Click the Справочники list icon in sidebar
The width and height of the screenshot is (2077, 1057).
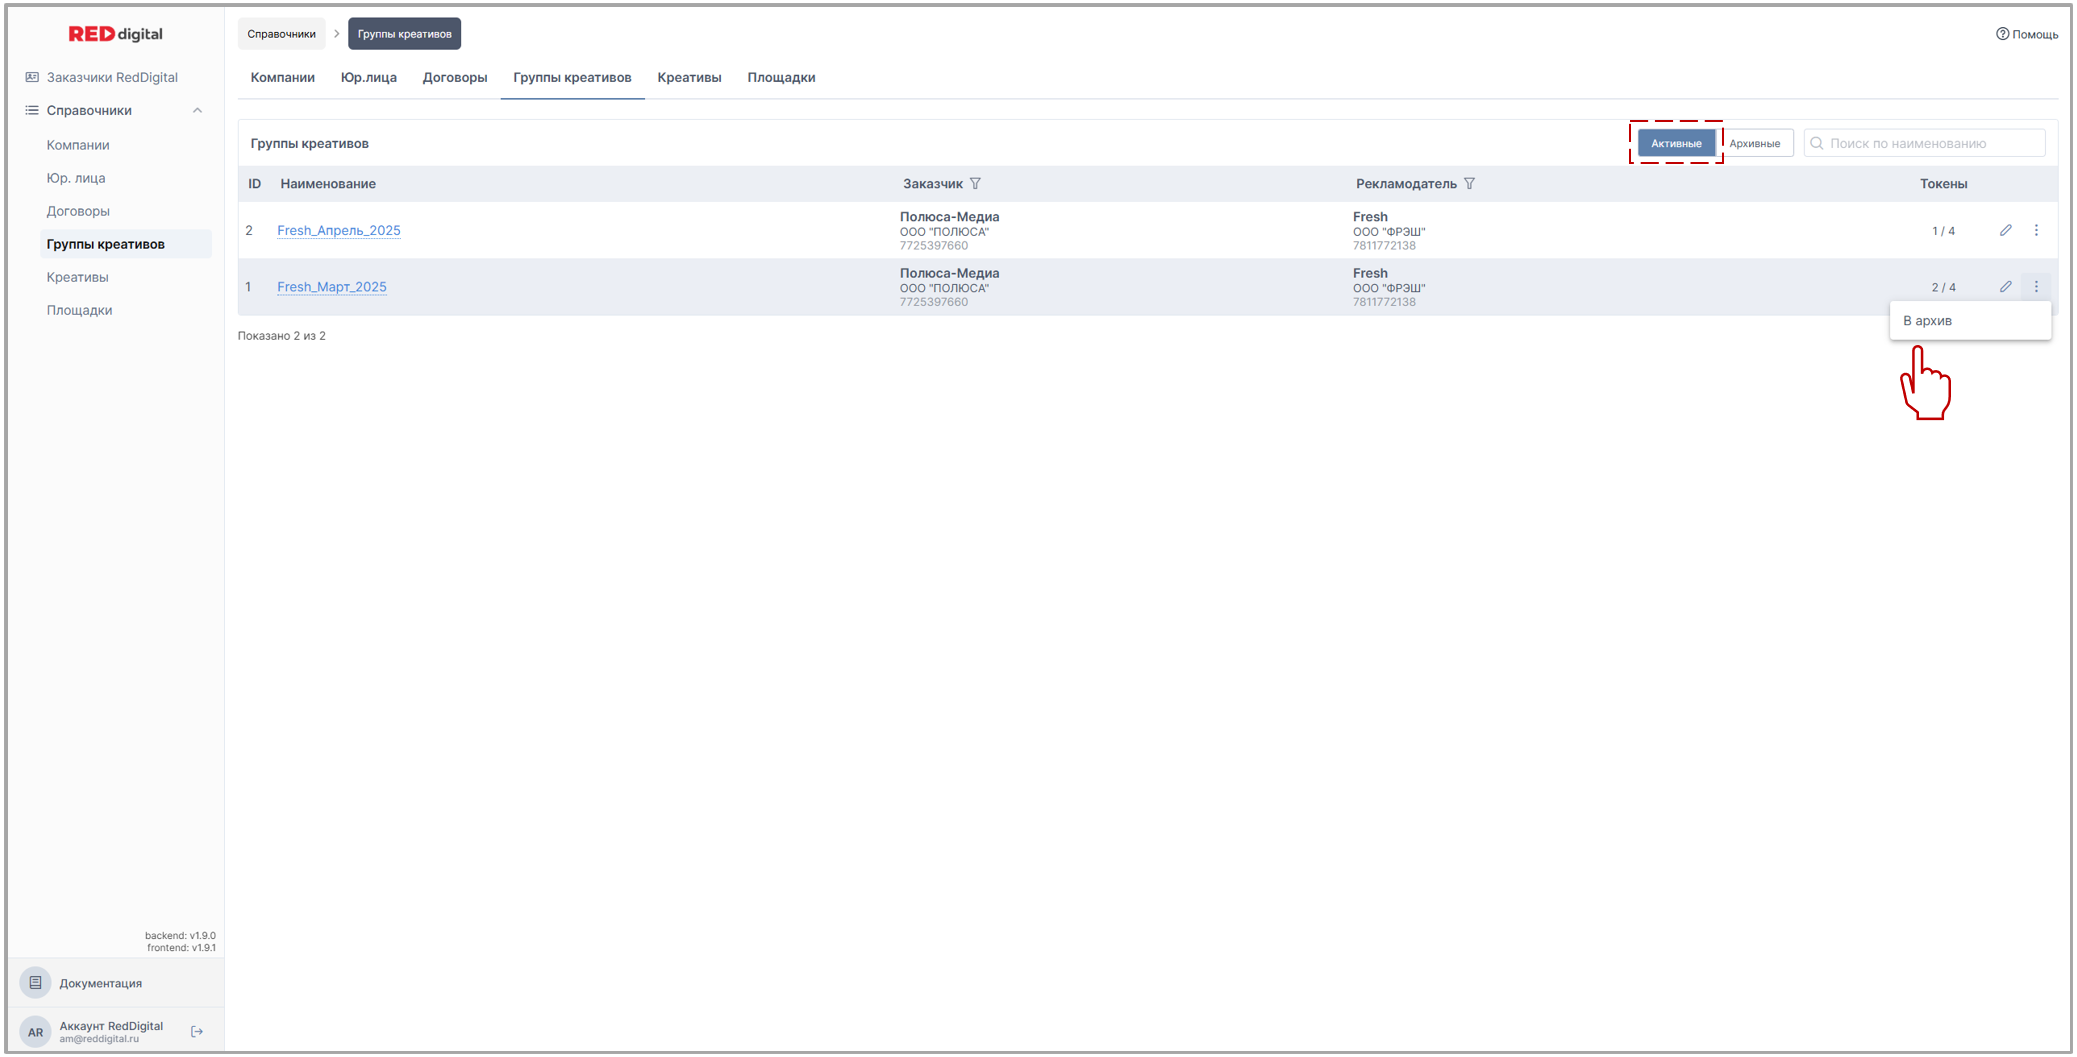(x=32, y=111)
